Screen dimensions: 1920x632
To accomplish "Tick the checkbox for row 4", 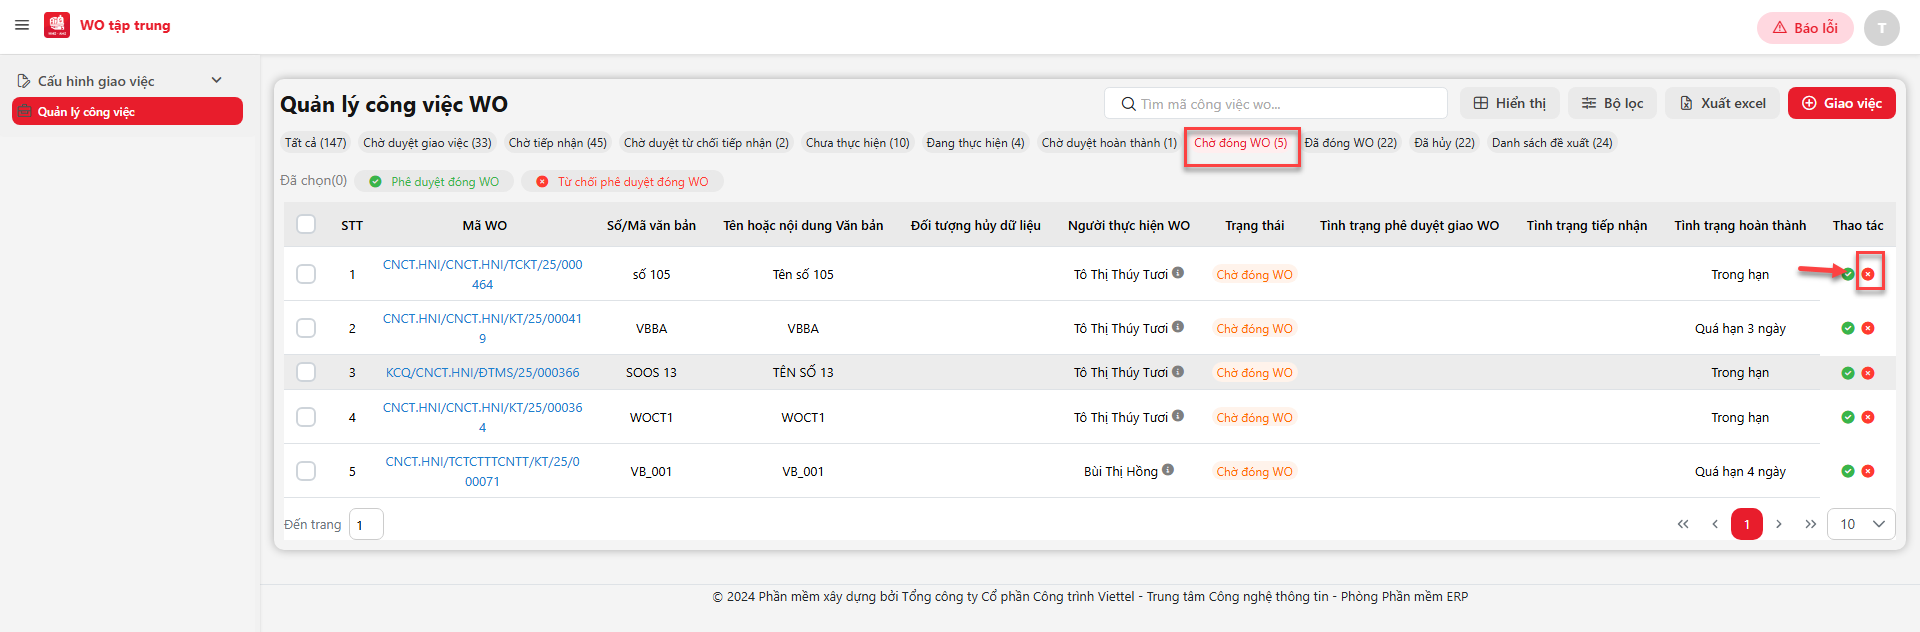I will tap(306, 417).
